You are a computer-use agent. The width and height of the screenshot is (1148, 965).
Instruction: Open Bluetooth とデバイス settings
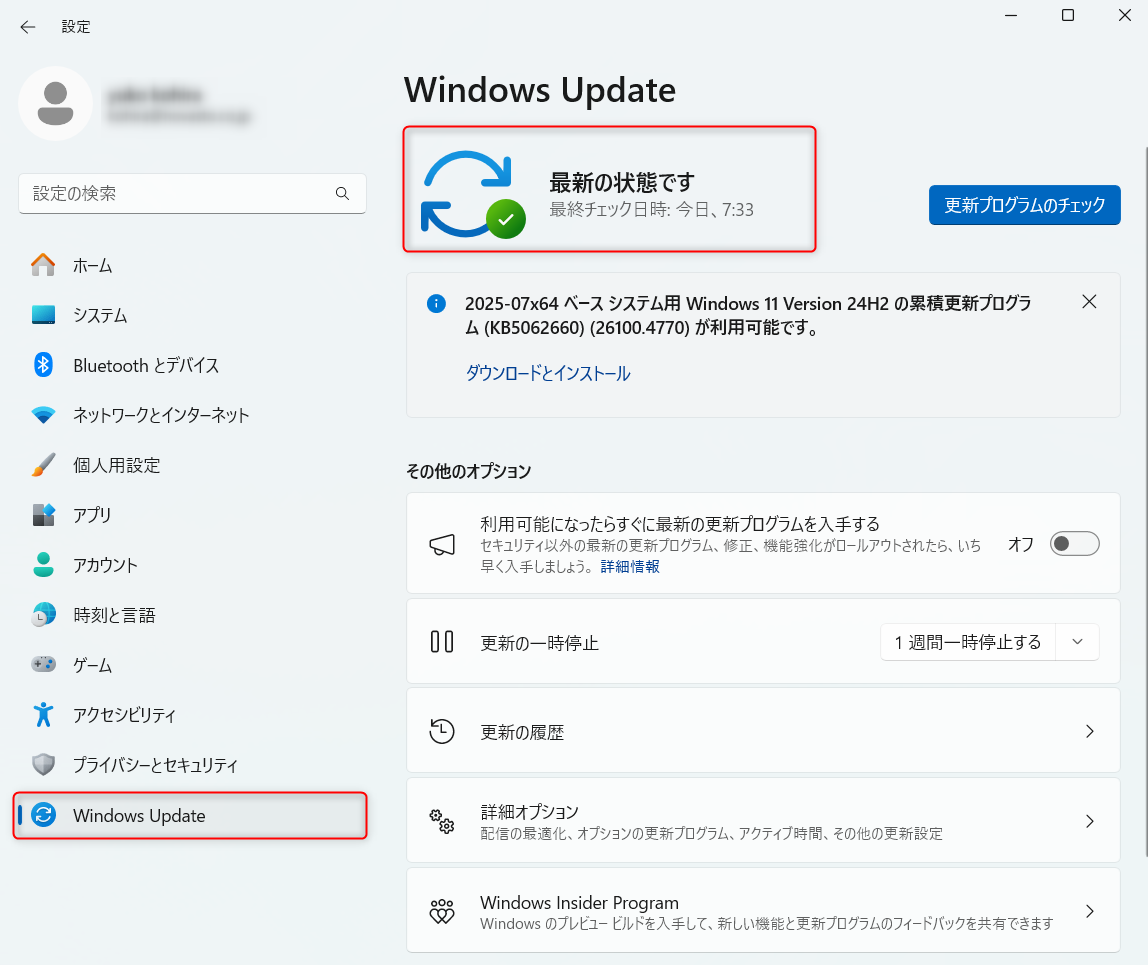click(x=190, y=365)
